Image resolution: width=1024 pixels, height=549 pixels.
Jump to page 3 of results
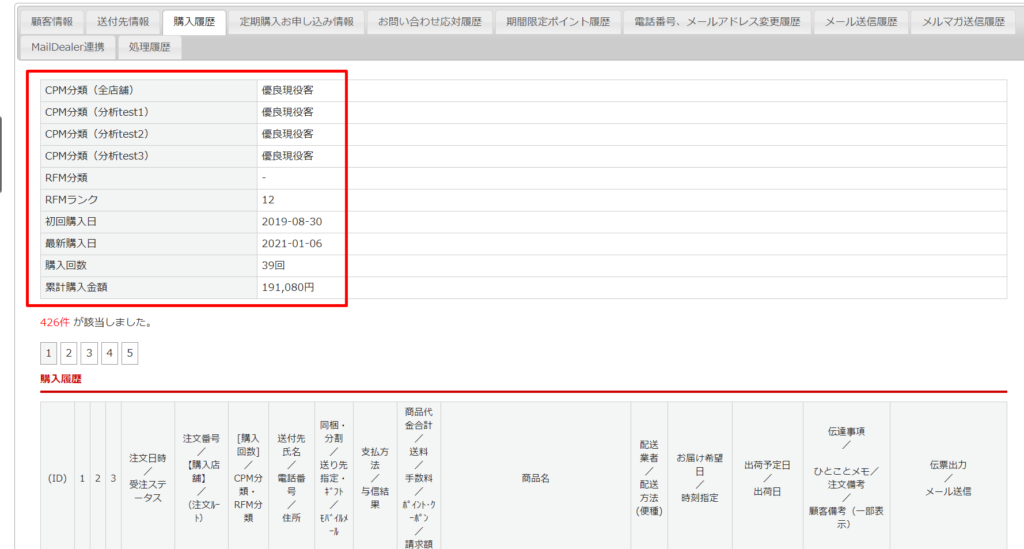tap(89, 353)
